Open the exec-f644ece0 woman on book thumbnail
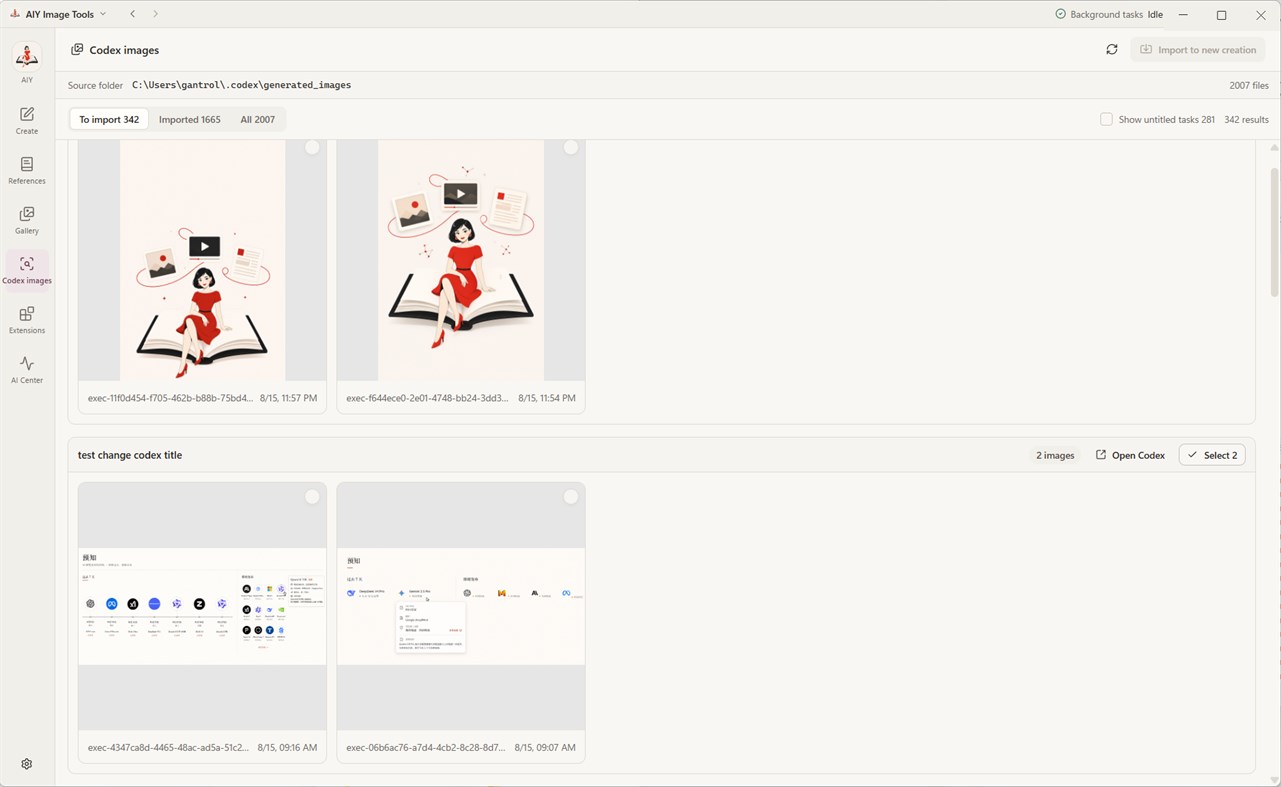 [x=461, y=260]
